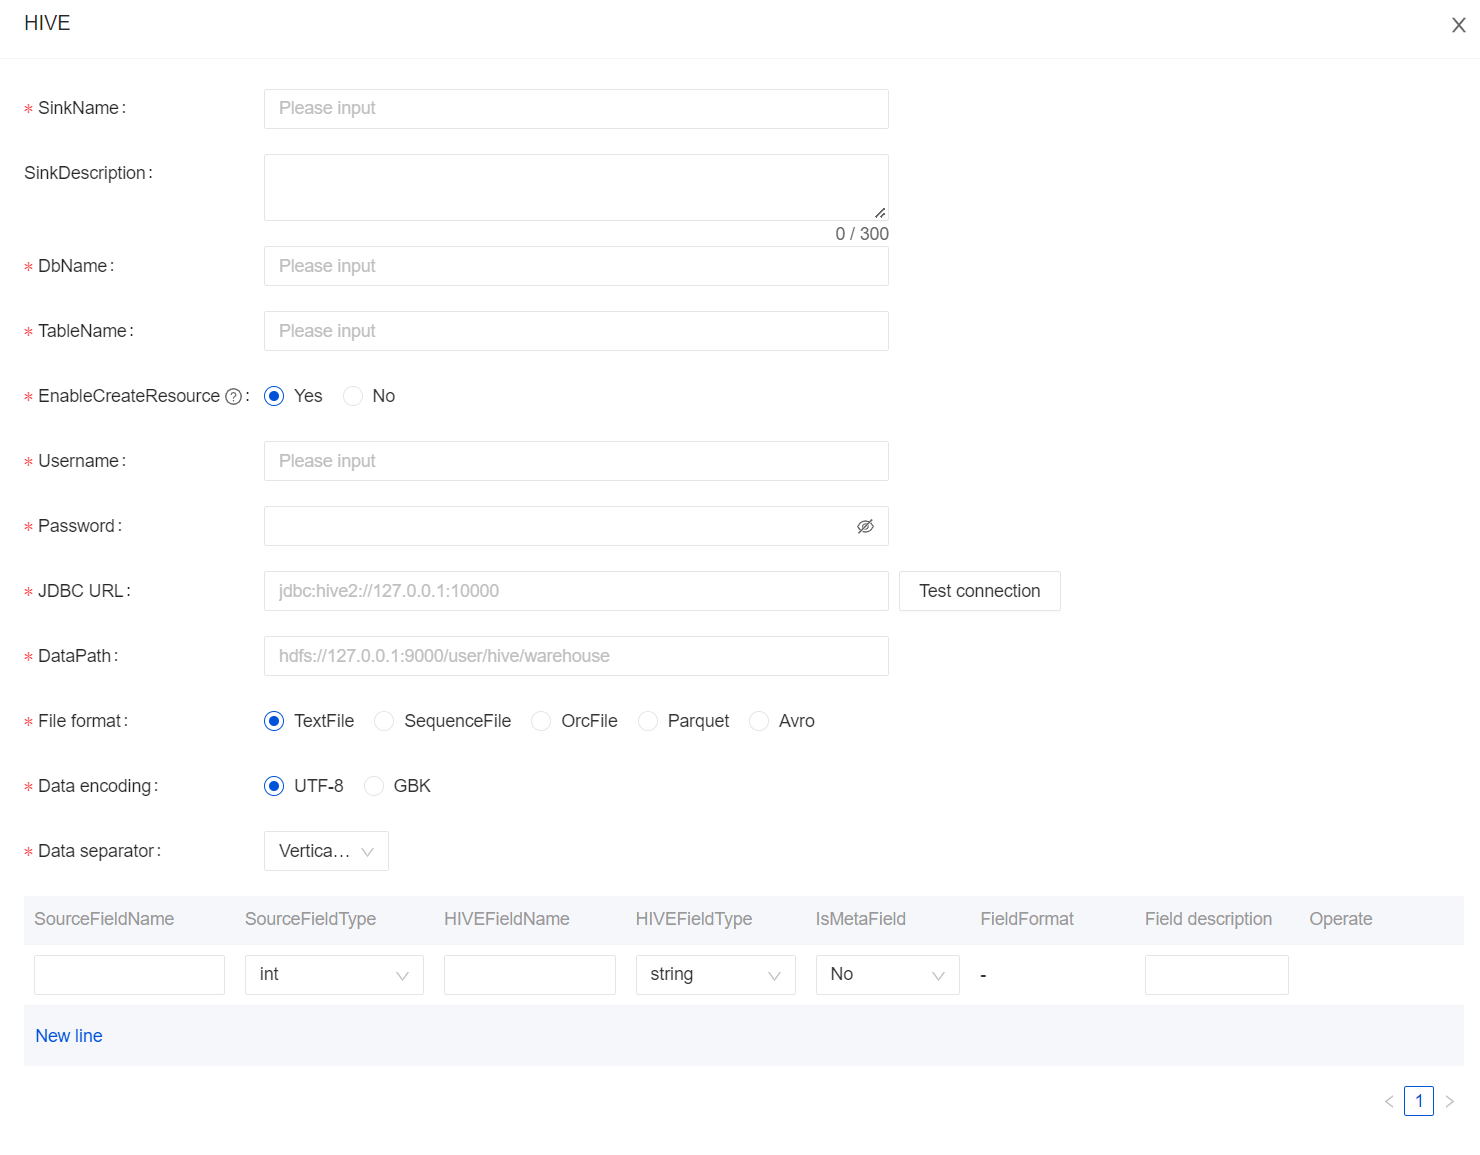Click the EnableCreateResource help question icon

pos(233,397)
